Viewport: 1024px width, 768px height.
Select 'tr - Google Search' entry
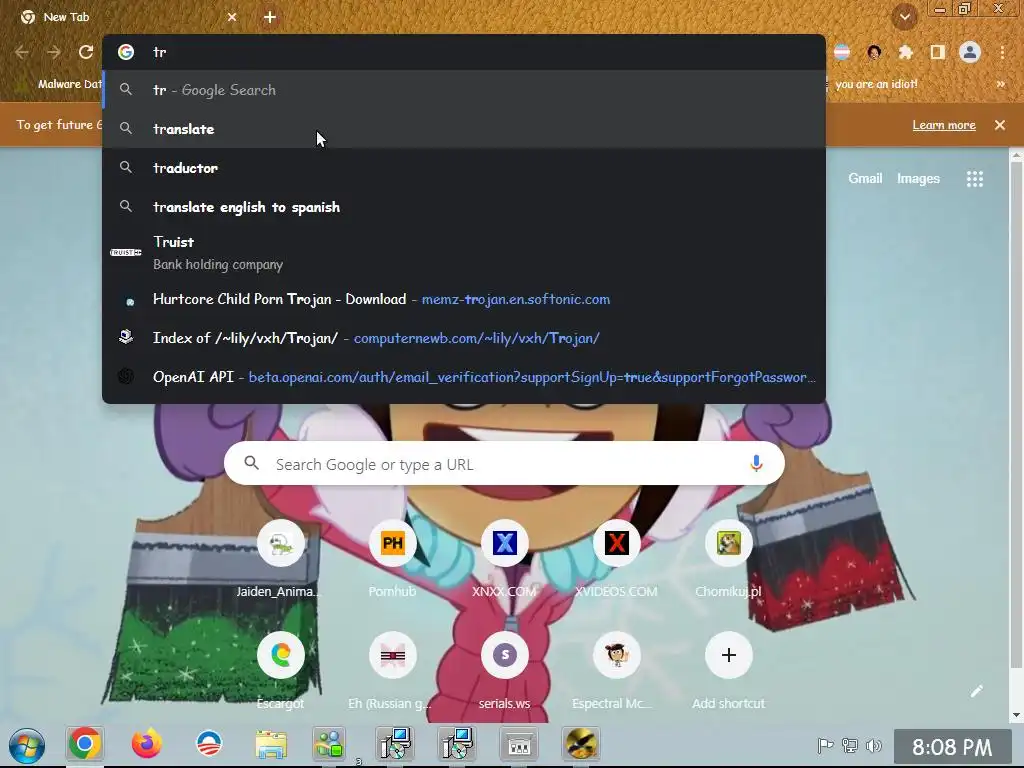coord(464,89)
